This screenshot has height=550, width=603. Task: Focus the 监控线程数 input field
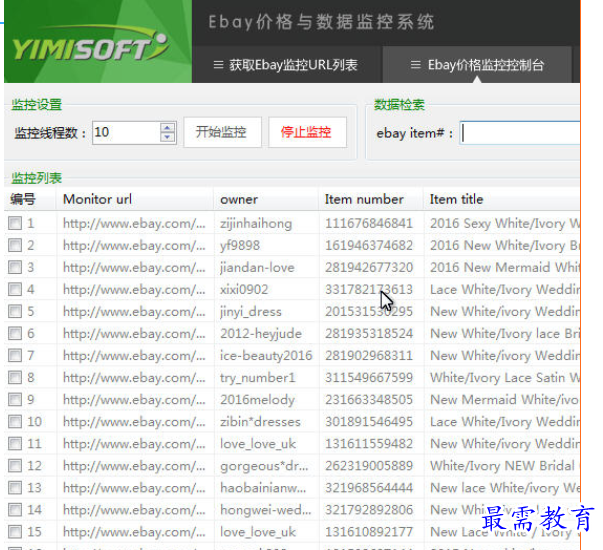point(126,133)
